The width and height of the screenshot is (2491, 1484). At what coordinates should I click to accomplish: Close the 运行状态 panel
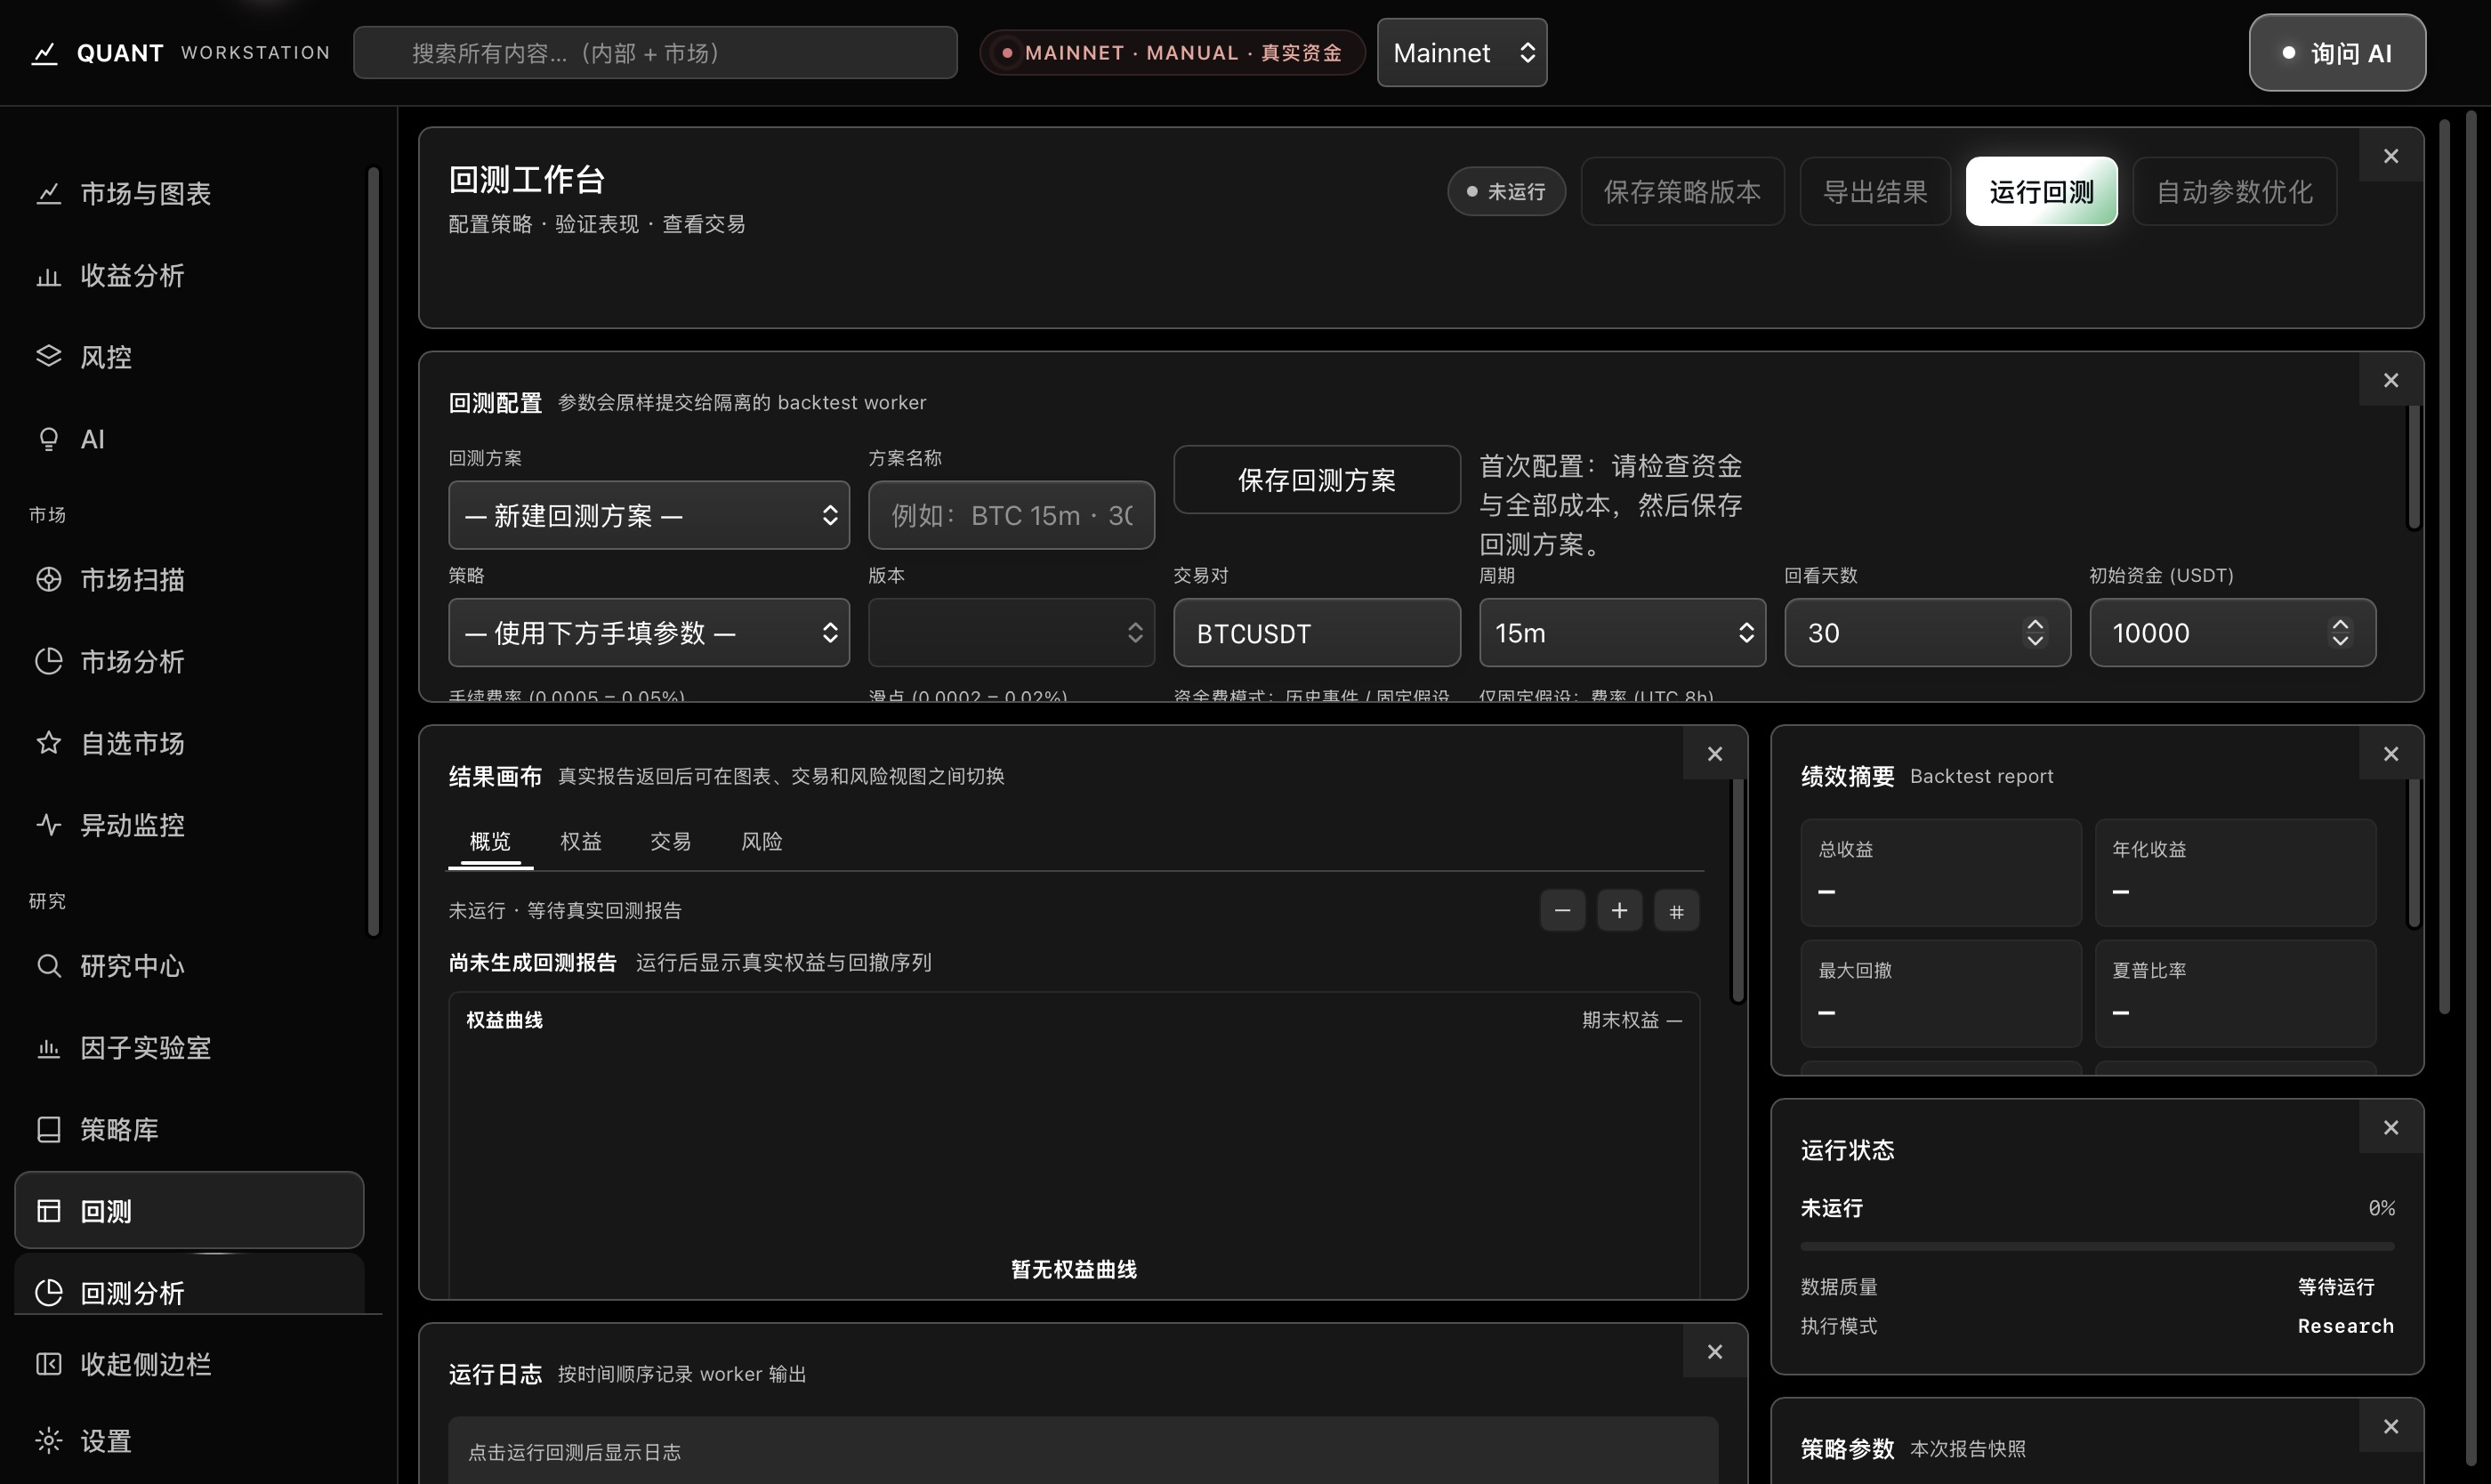2391,1127
